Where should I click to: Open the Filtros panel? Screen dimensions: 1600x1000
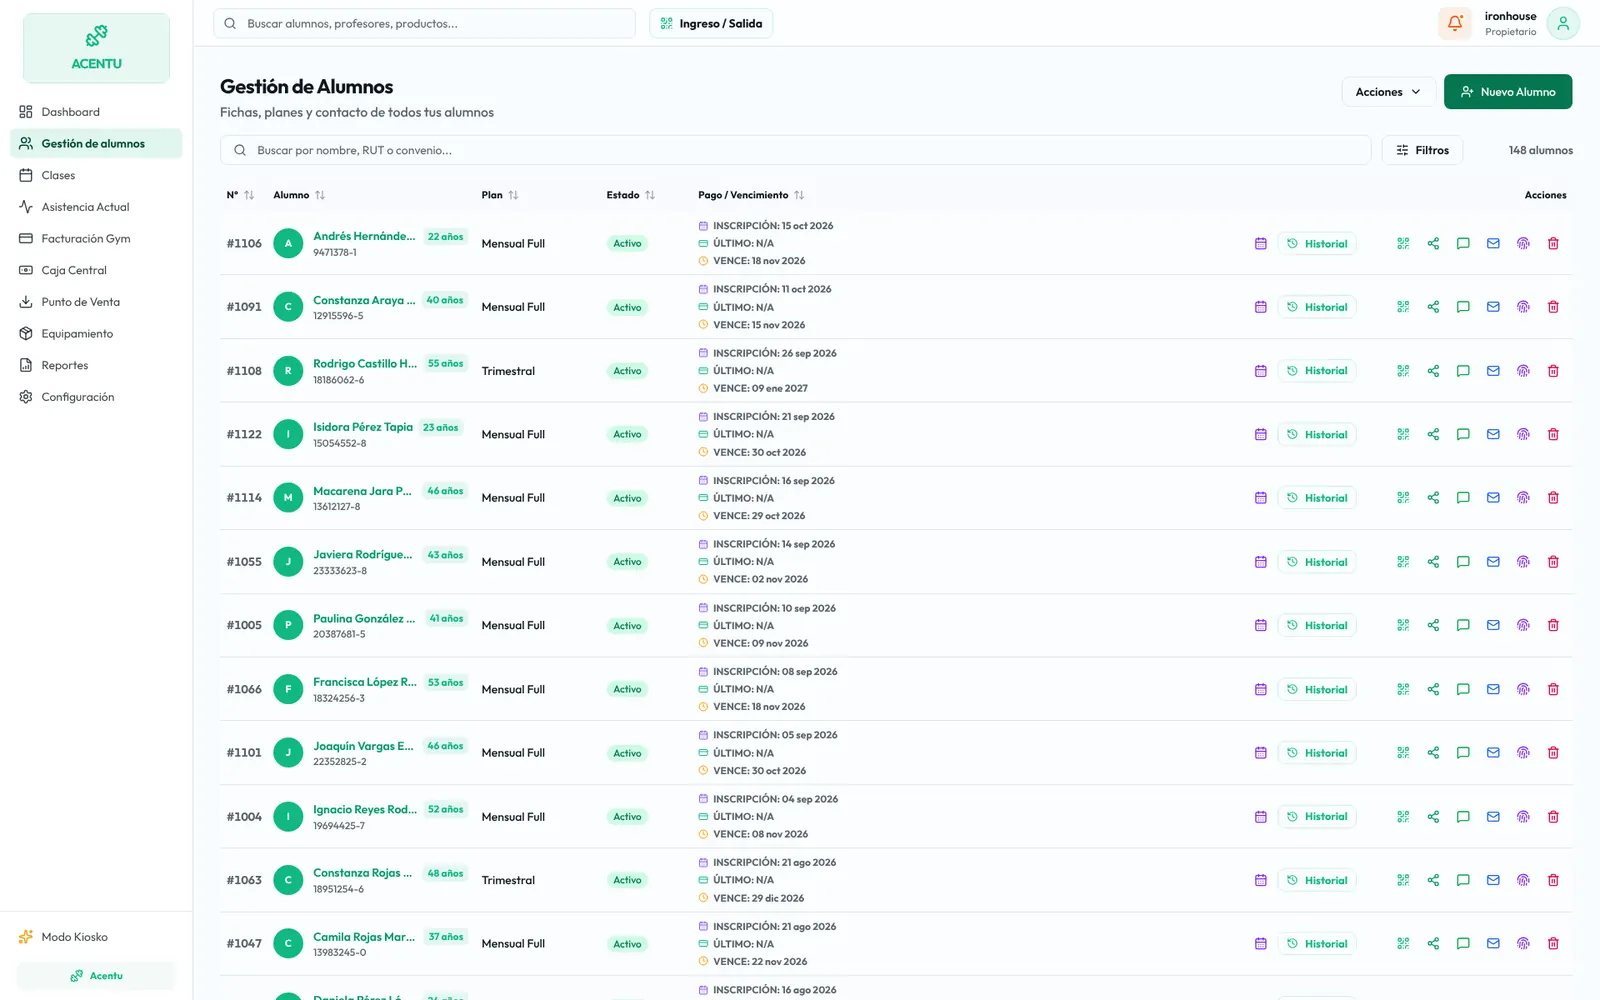(x=1422, y=150)
